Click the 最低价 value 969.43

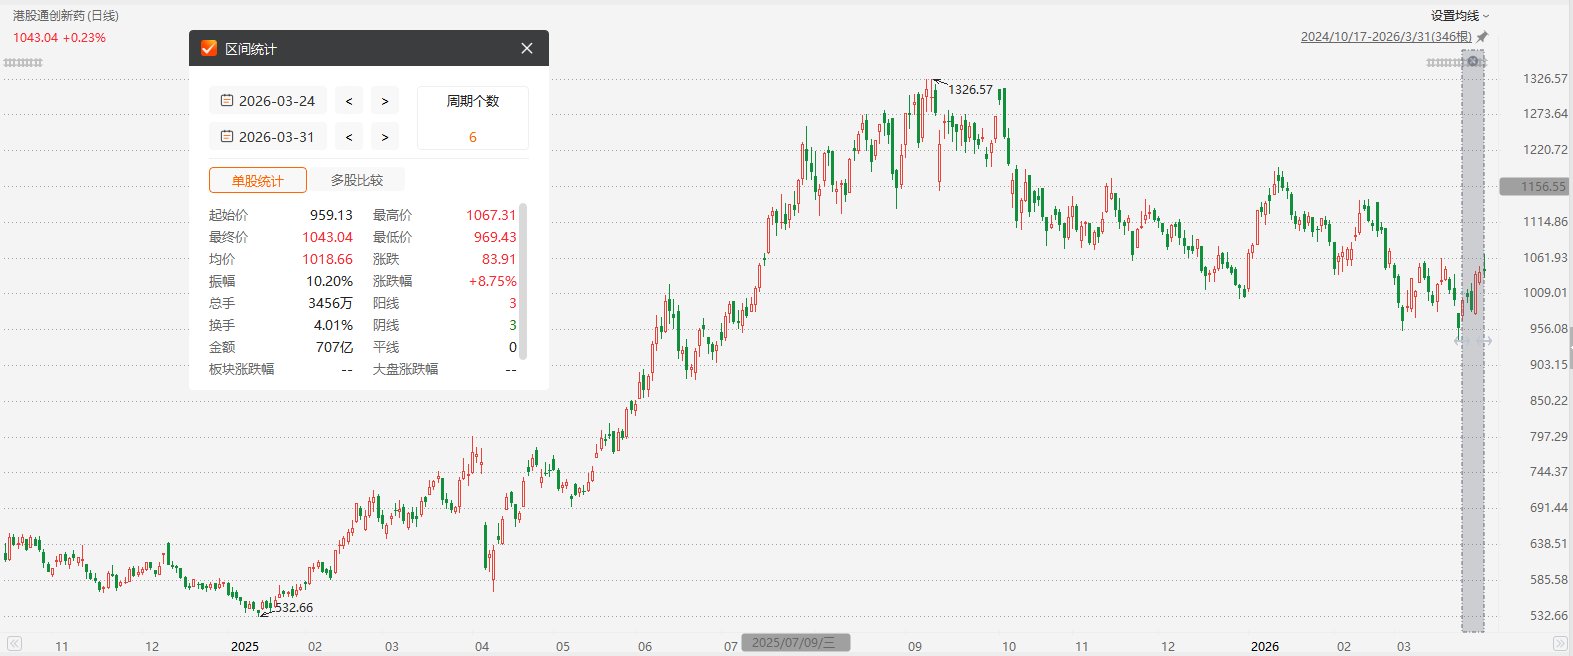(495, 237)
